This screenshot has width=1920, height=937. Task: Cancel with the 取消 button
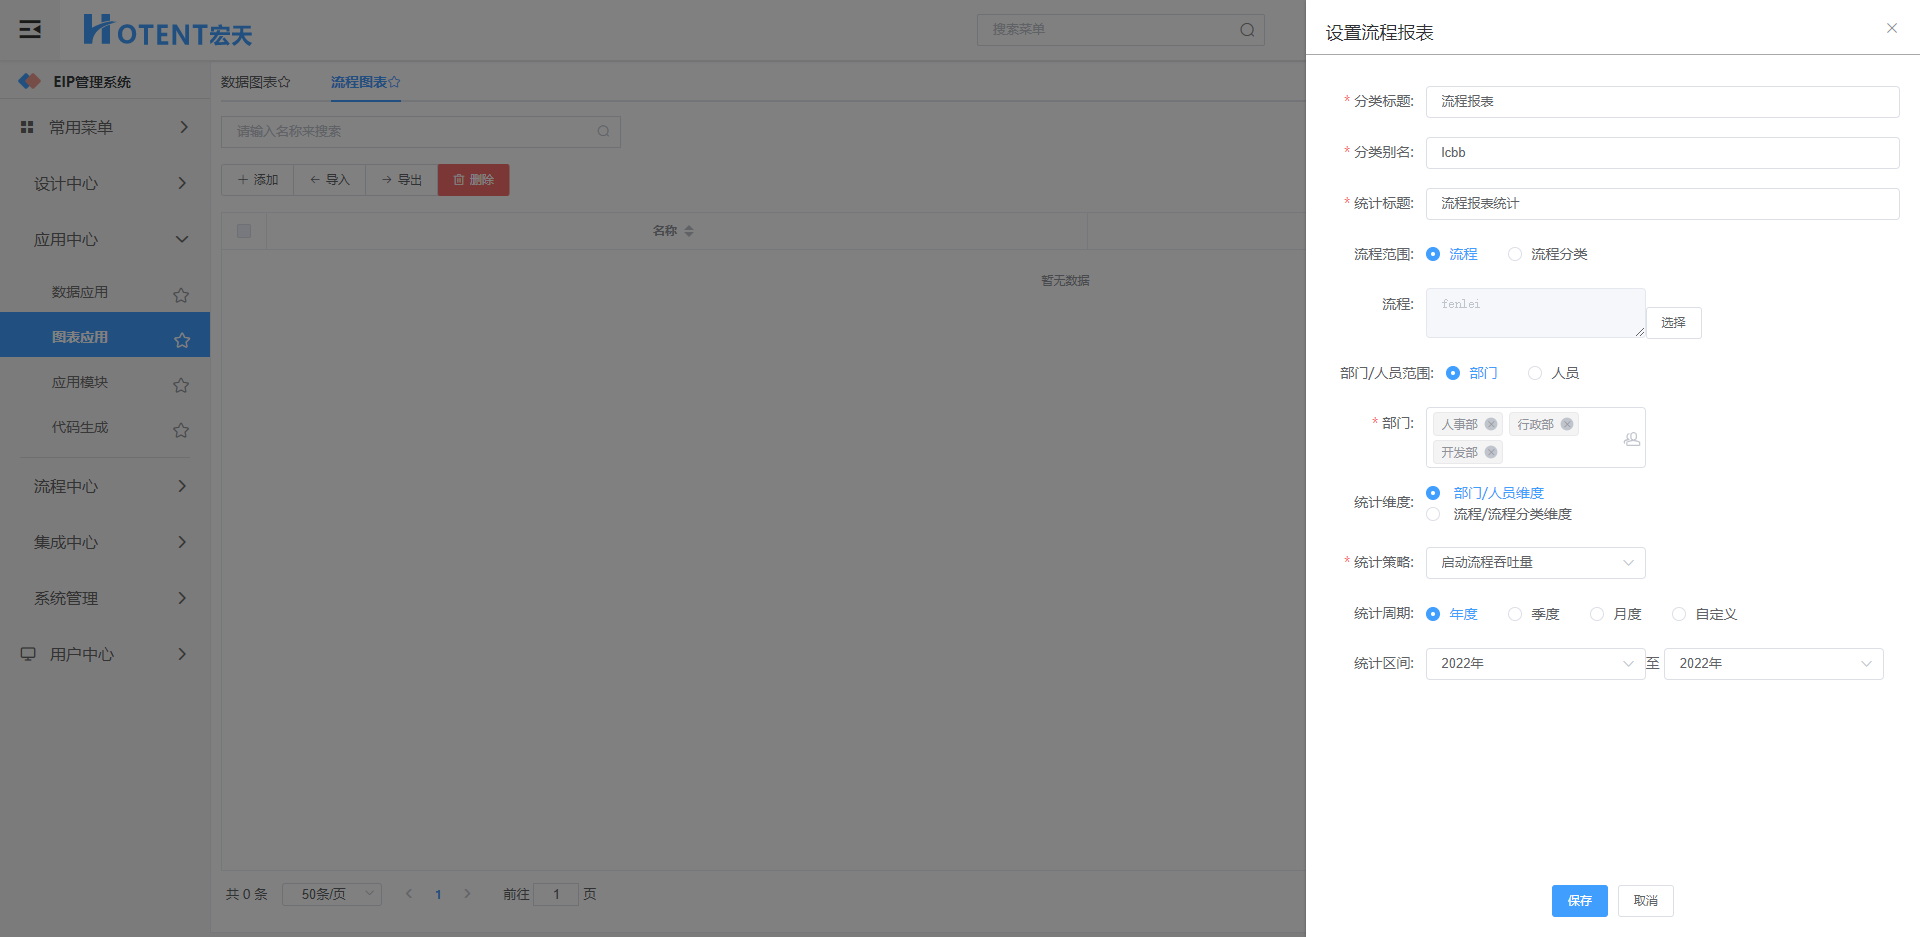tap(1646, 901)
